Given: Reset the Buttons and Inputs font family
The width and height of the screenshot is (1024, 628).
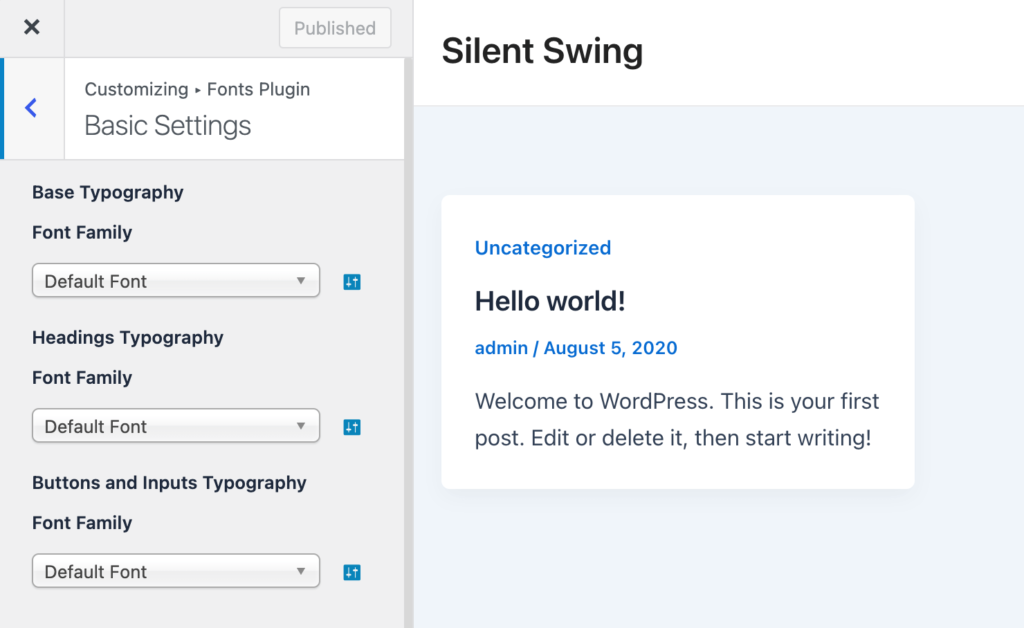Looking at the screenshot, I should point(351,572).
